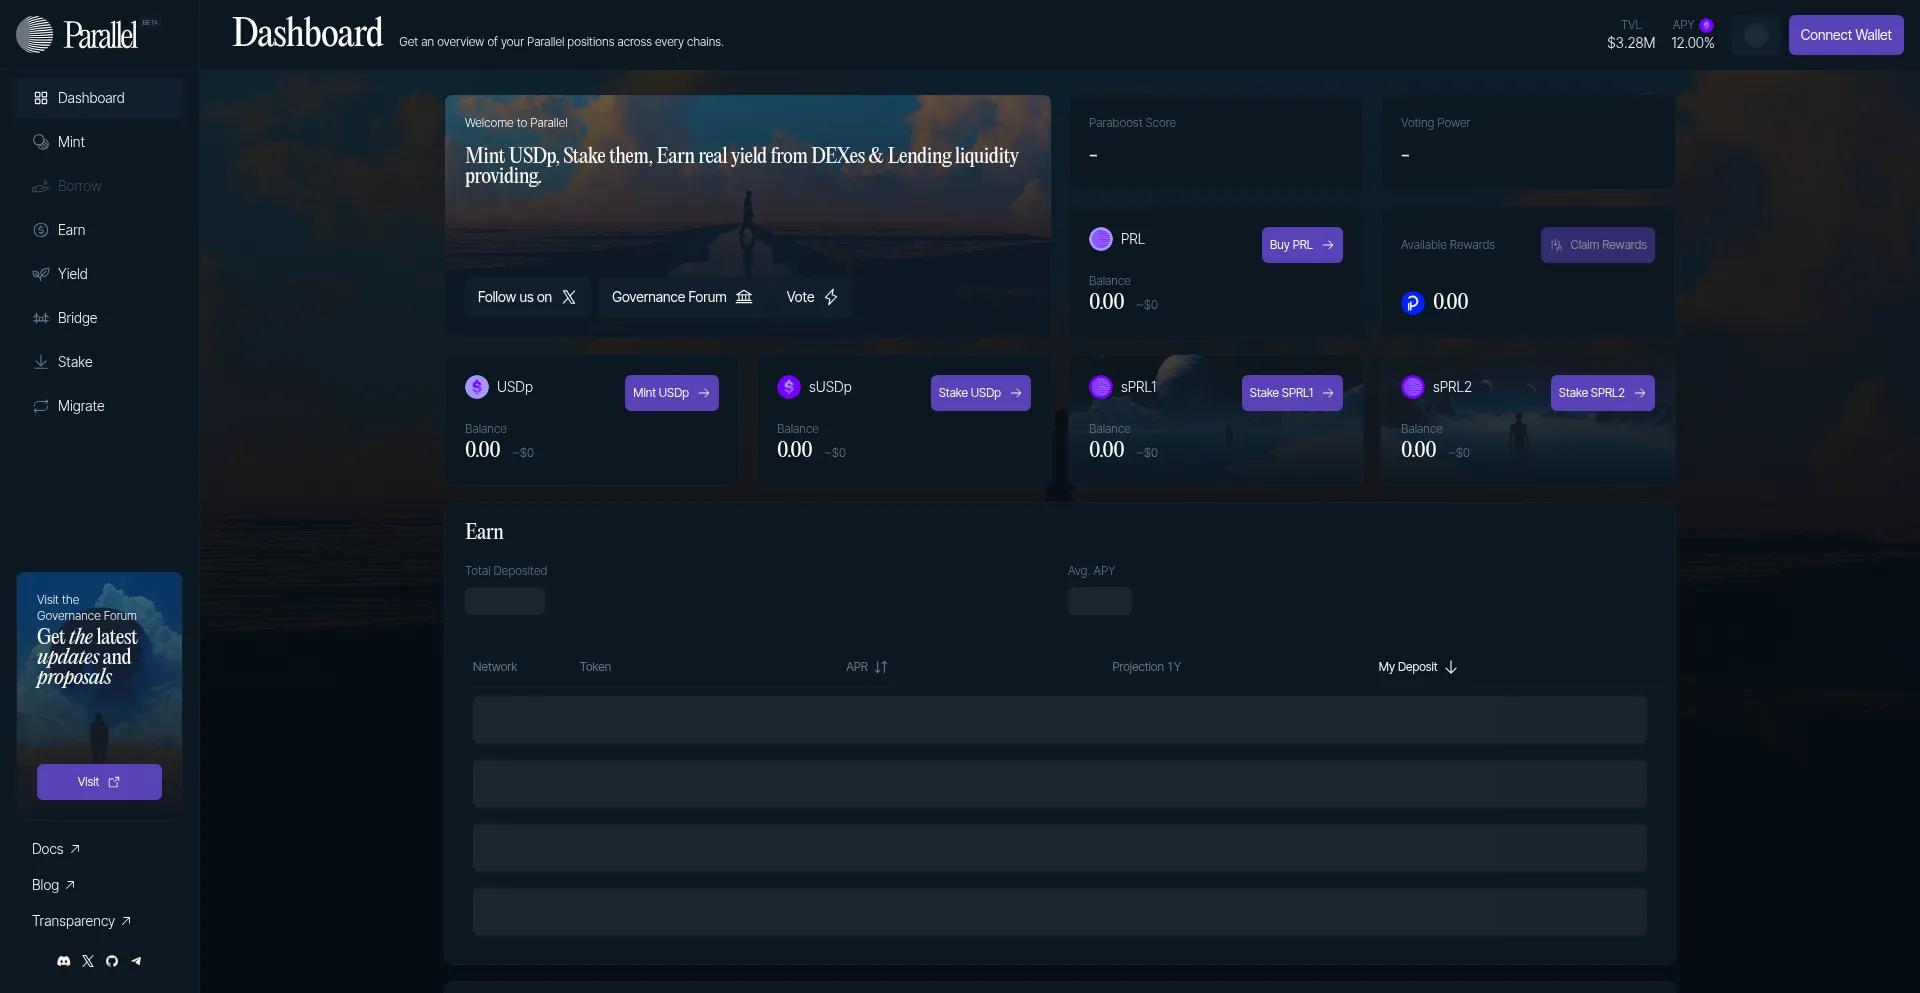
Task: Click the Parallel logo
Action: coord(86,35)
